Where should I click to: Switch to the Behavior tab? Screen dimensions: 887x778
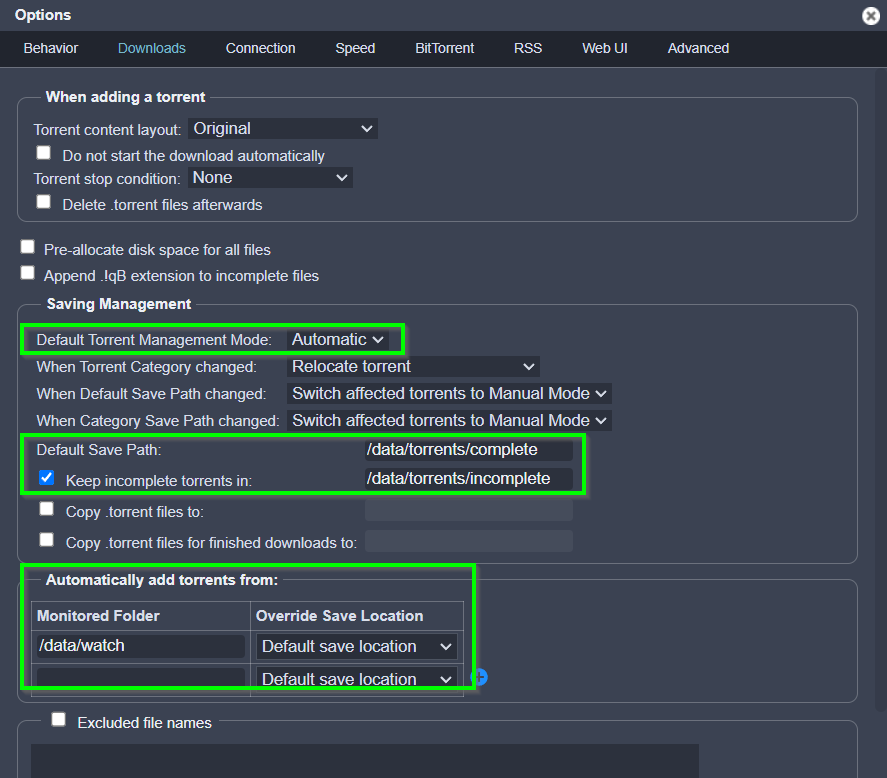[51, 48]
